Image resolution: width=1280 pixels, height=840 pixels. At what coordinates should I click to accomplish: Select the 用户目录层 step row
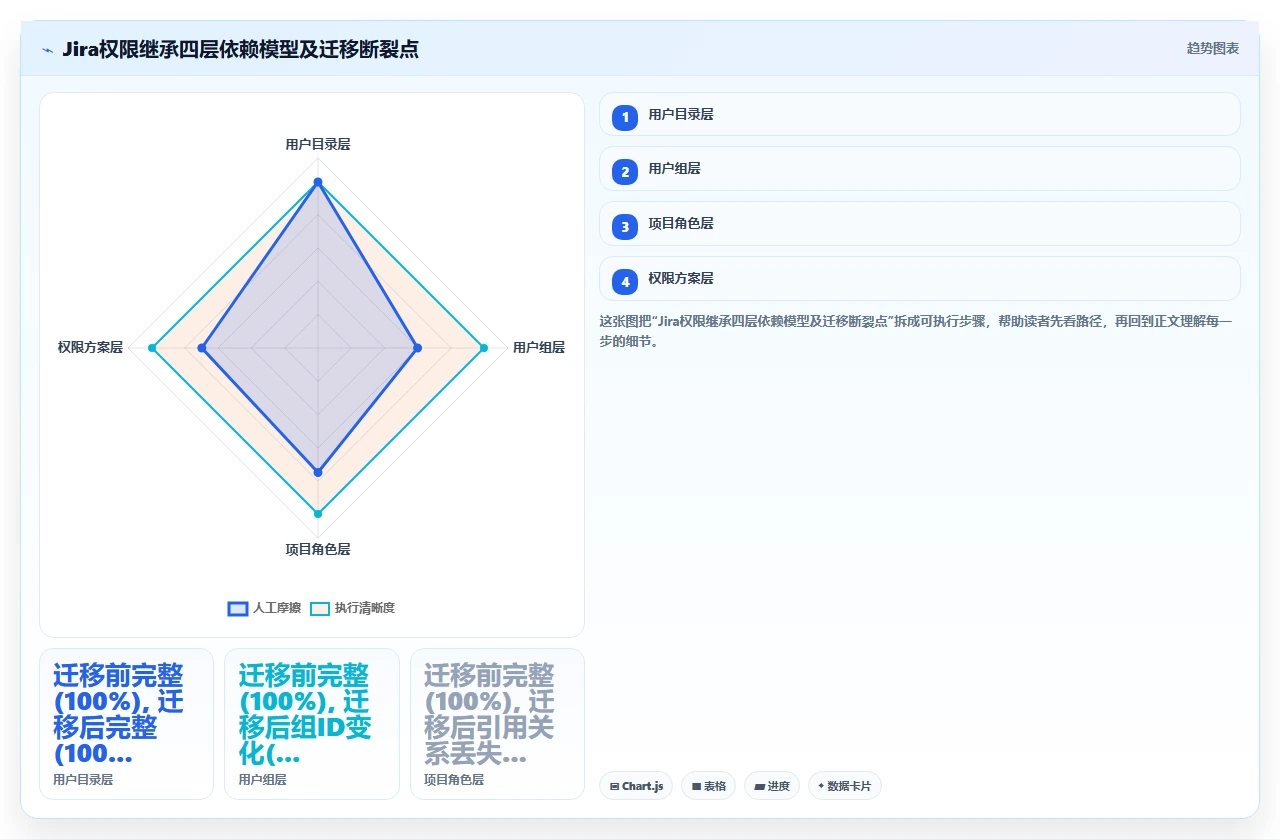click(919, 114)
